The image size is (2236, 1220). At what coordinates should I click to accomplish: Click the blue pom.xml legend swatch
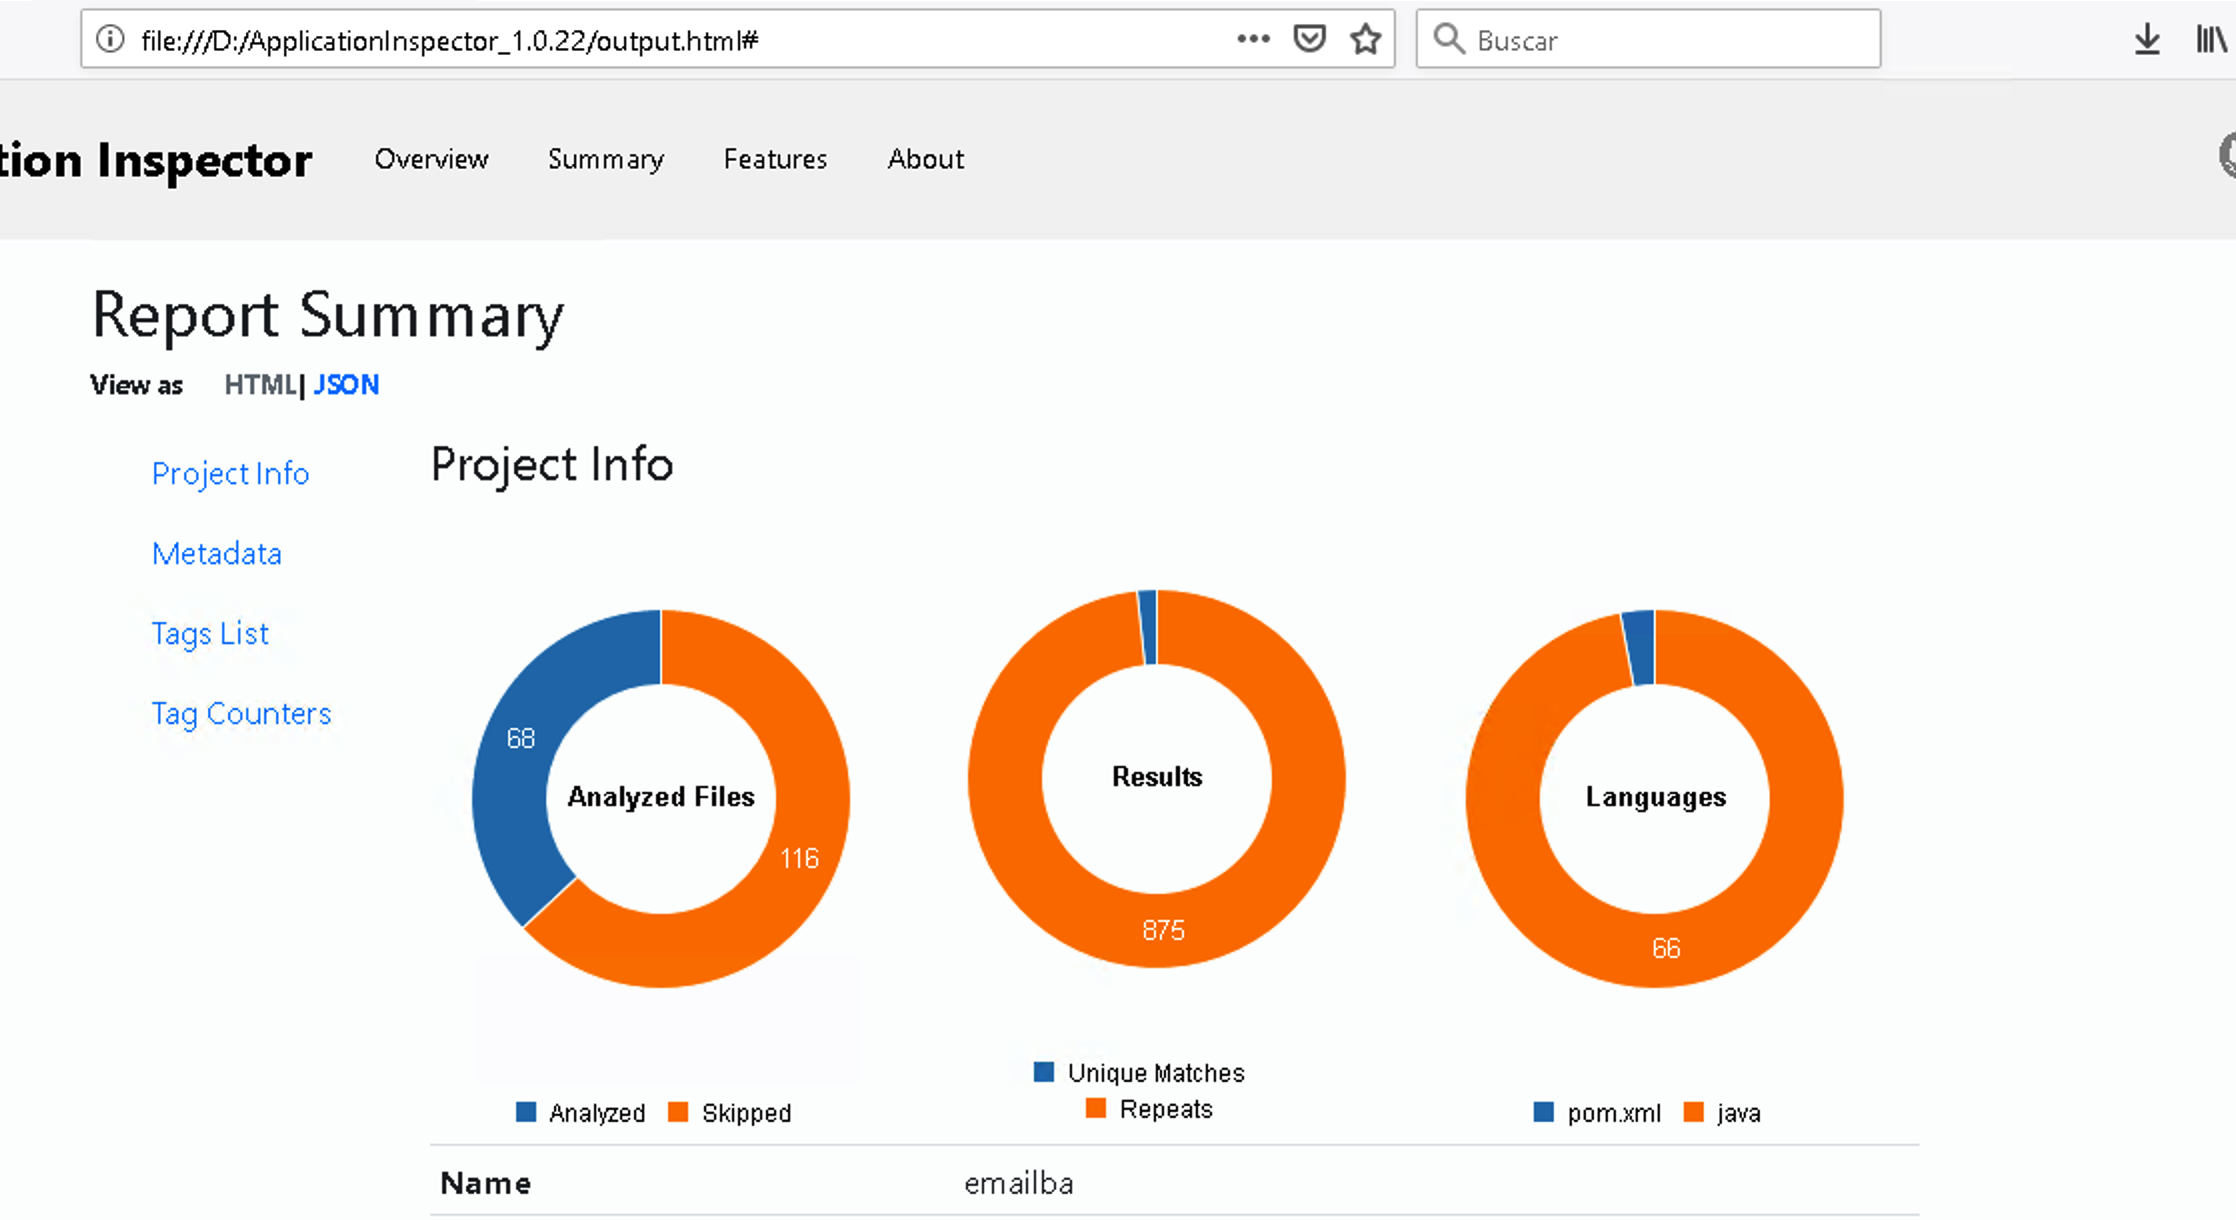[1542, 1112]
